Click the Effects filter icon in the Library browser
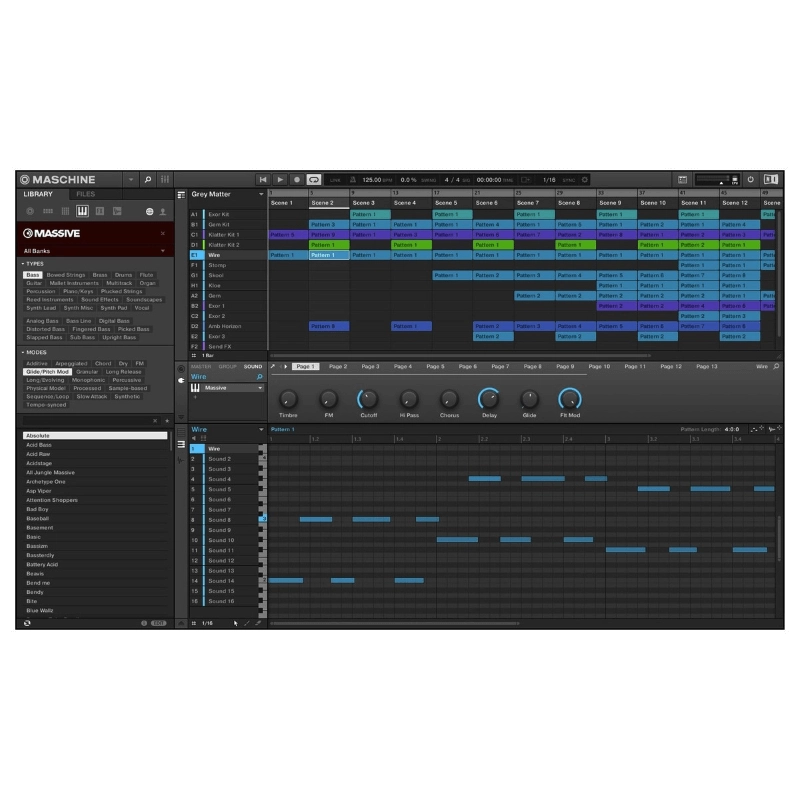Viewport: 800px width, 800px height. [101, 211]
